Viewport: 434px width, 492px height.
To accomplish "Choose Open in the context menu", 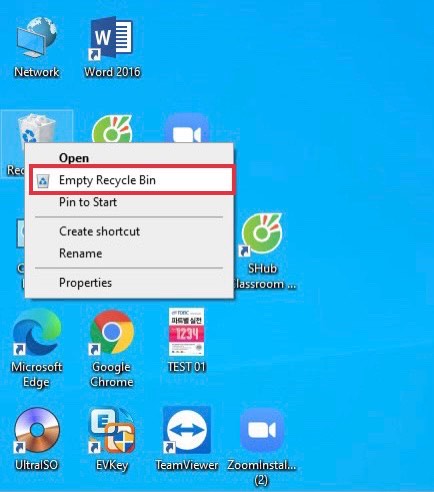I will click(x=74, y=158).
